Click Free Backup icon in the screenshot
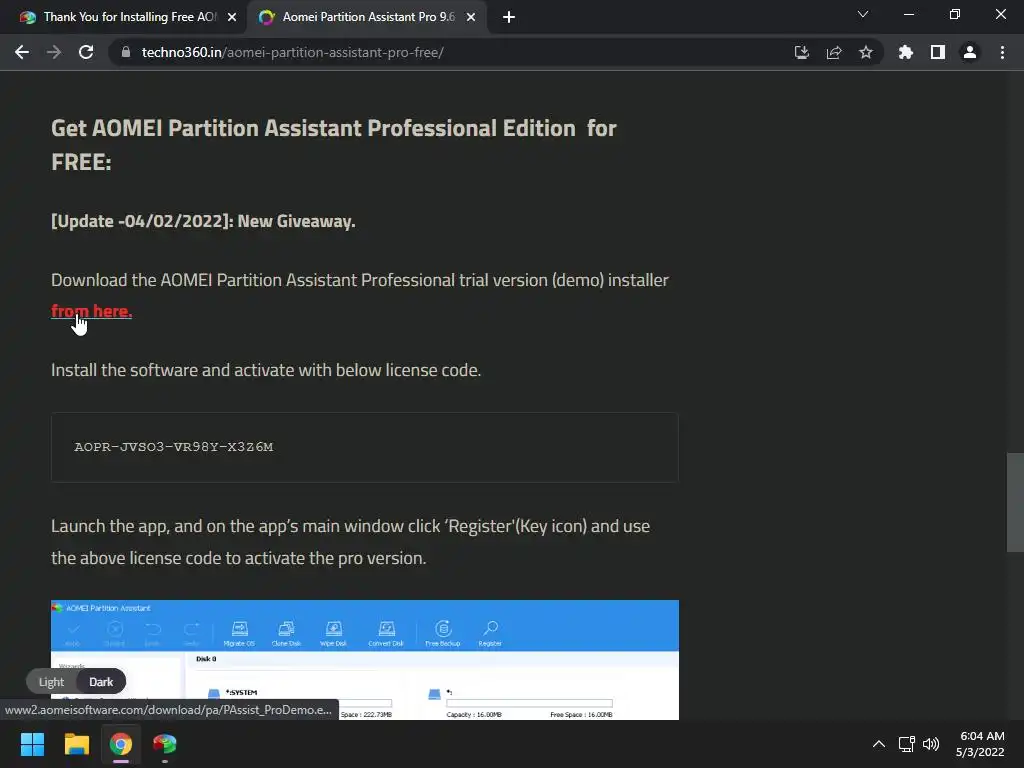1024x768 pixels. (443, 633)
